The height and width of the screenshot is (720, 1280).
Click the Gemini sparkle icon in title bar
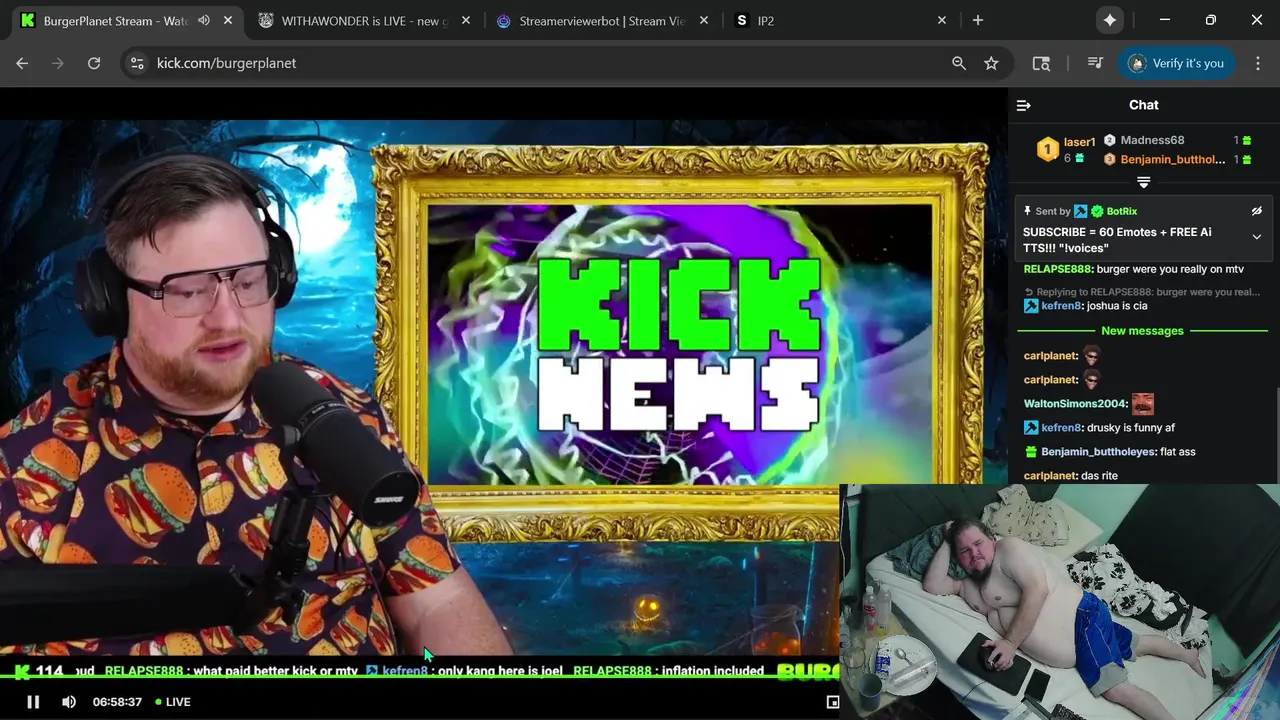point(1110,21)
